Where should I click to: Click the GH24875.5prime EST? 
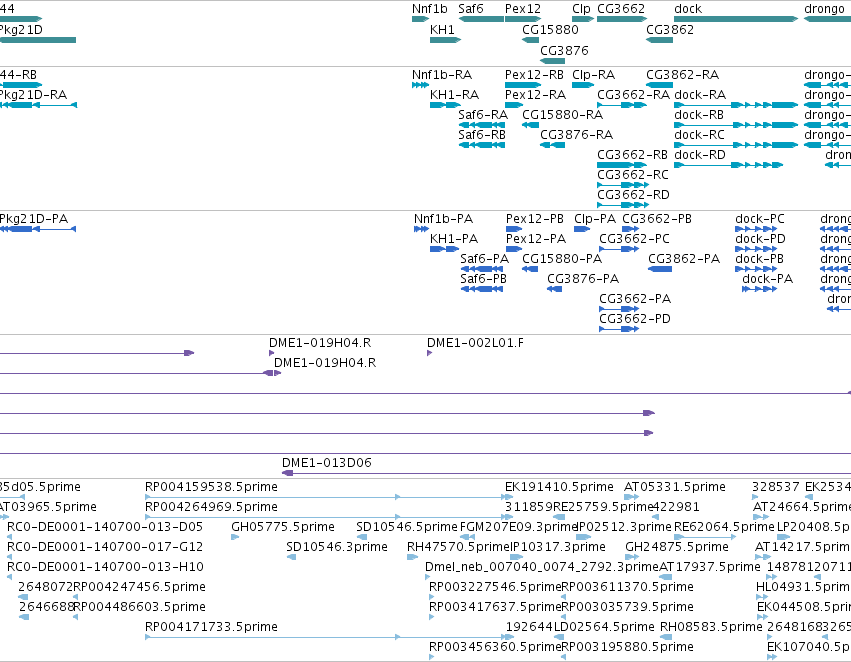[x=632, y=557]
